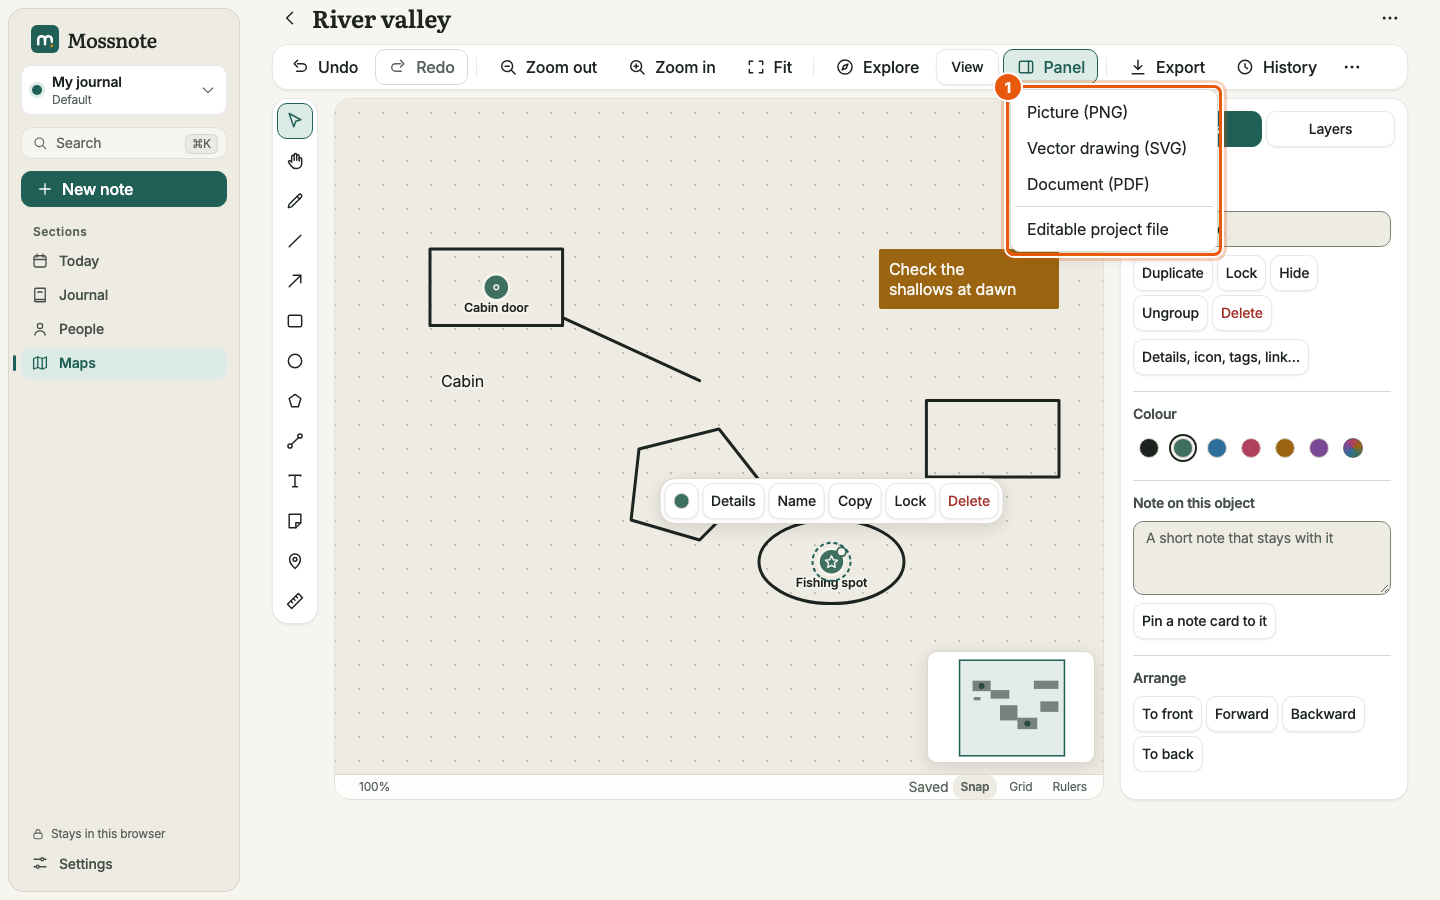Toggle Snap in the status bar

click(975, 787)
